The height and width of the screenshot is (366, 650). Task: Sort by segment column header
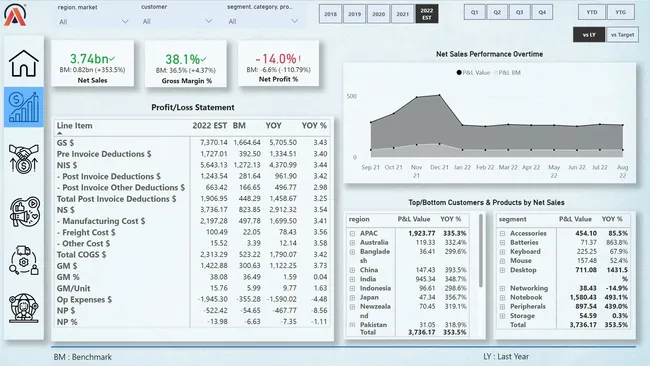coord(512,219)
